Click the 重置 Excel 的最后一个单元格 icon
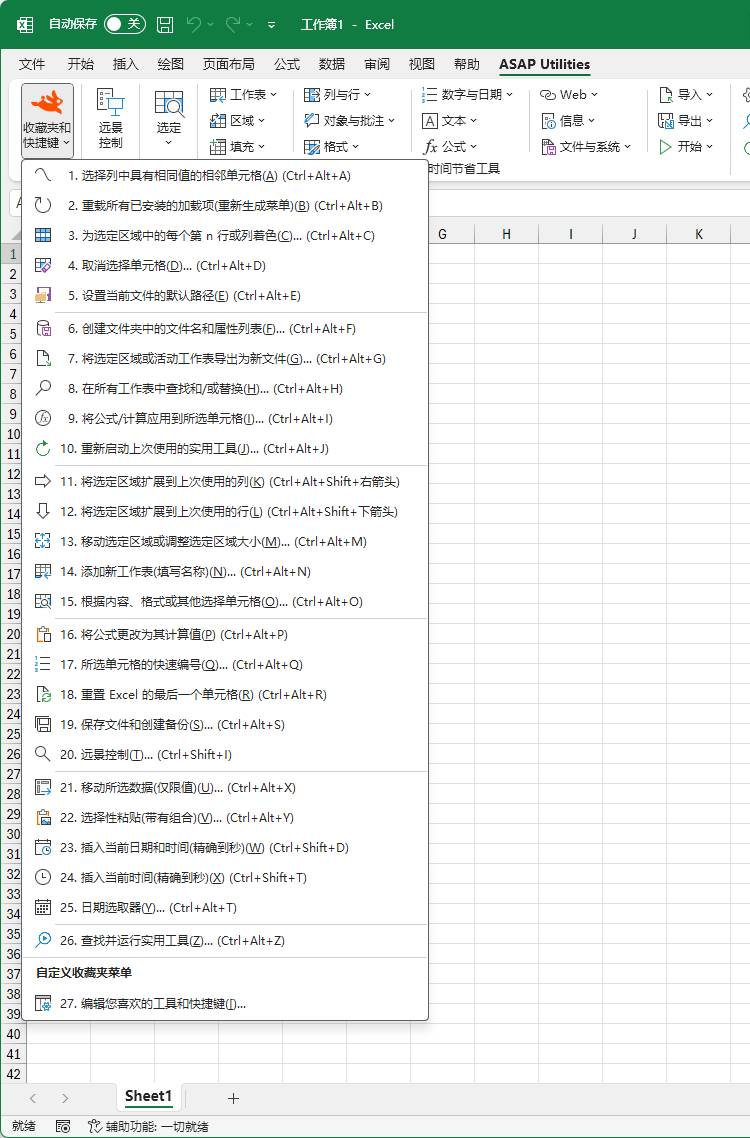This screenshot has width=750, height=1138. 44,695
